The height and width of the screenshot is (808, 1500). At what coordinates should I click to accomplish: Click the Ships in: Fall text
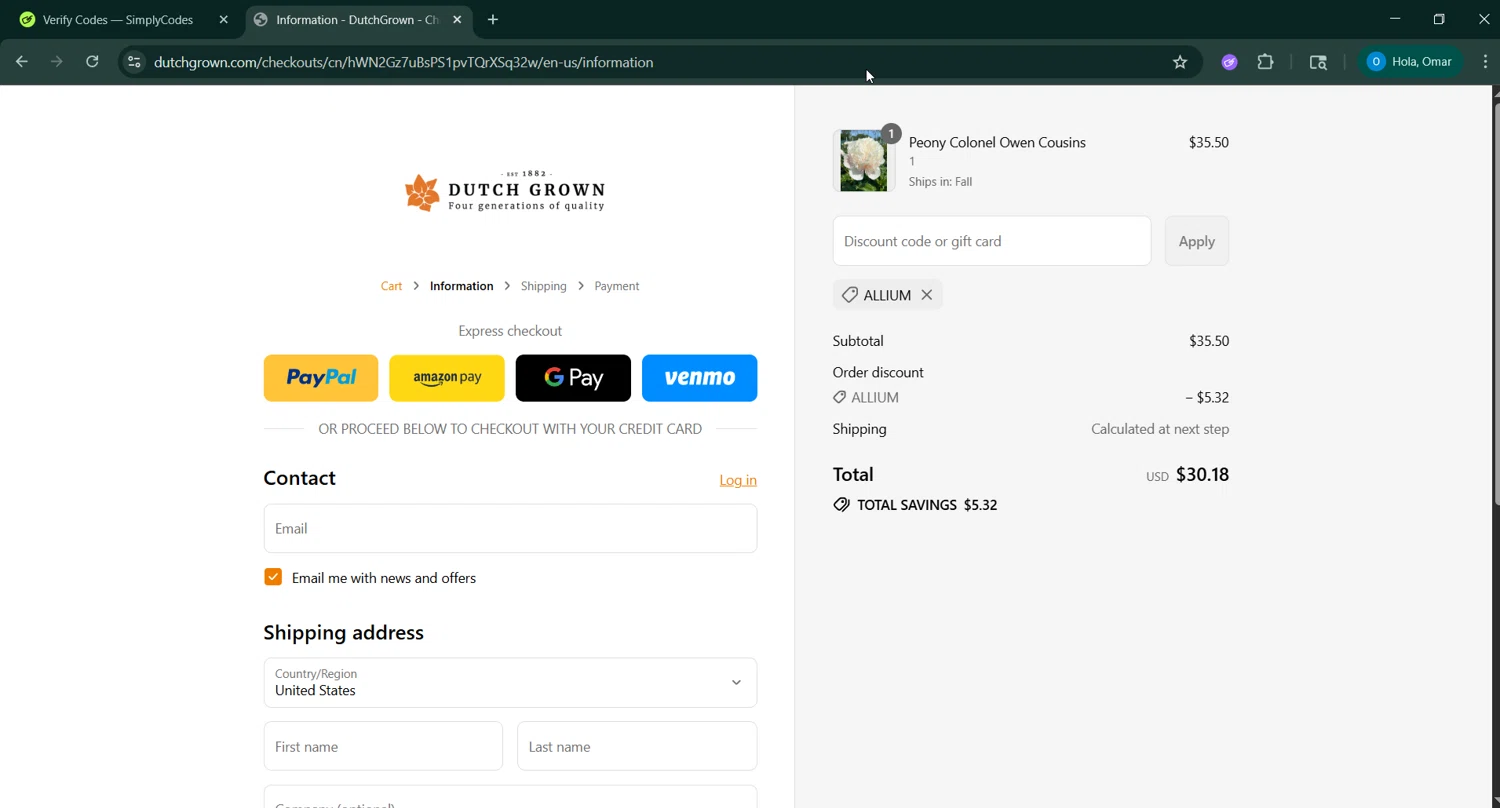[x=940, y=182]
